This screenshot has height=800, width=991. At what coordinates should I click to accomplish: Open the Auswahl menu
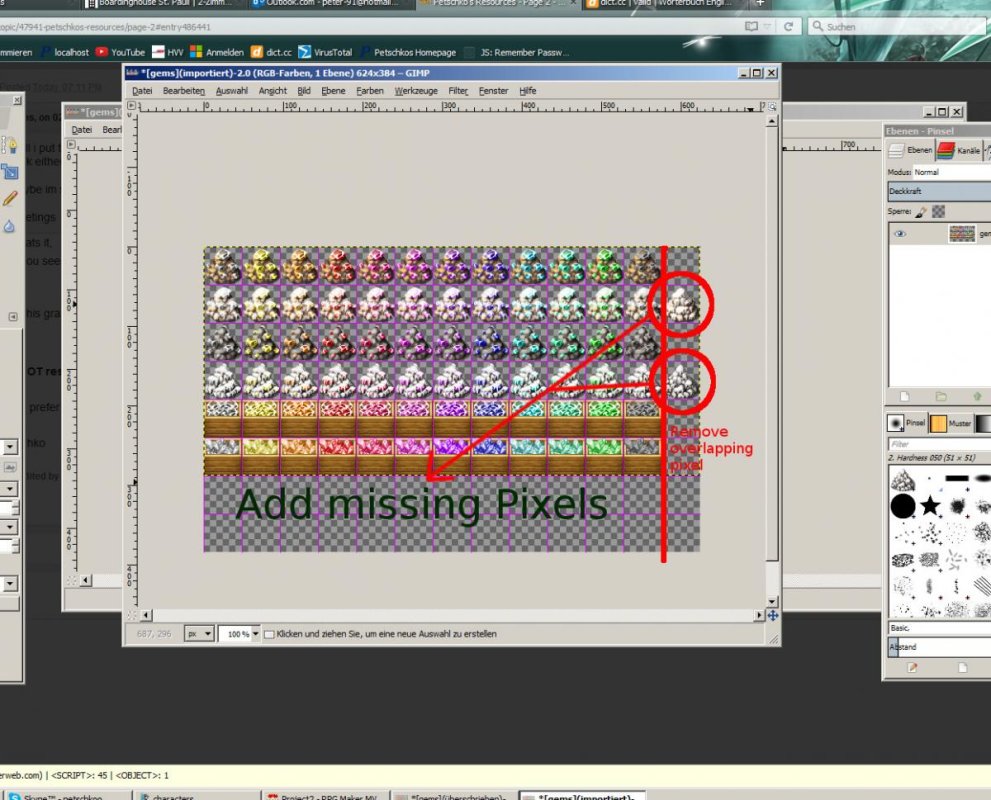tap(231, 91)
